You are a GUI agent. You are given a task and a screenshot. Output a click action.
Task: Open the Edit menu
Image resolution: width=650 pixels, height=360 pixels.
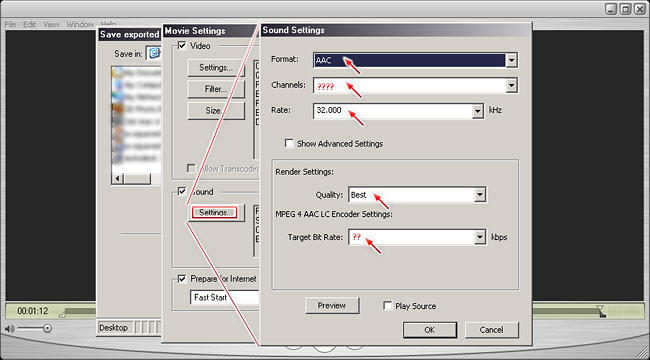(x=29, y=24)
